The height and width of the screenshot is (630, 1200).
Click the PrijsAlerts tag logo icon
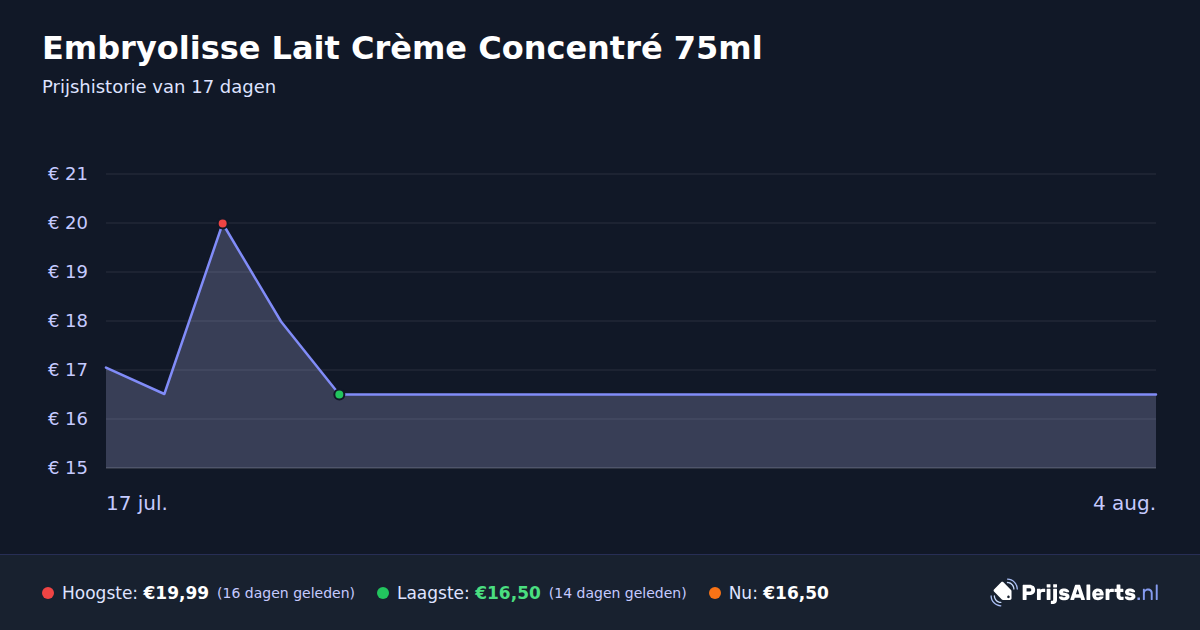tap(1003, 593)
